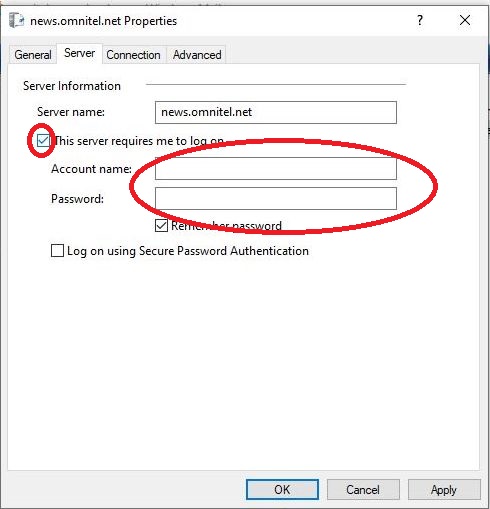The width and height of the screenshot is (490, 509).
Task: Disable the Remember password checkbox
Action: coord(161,226)
